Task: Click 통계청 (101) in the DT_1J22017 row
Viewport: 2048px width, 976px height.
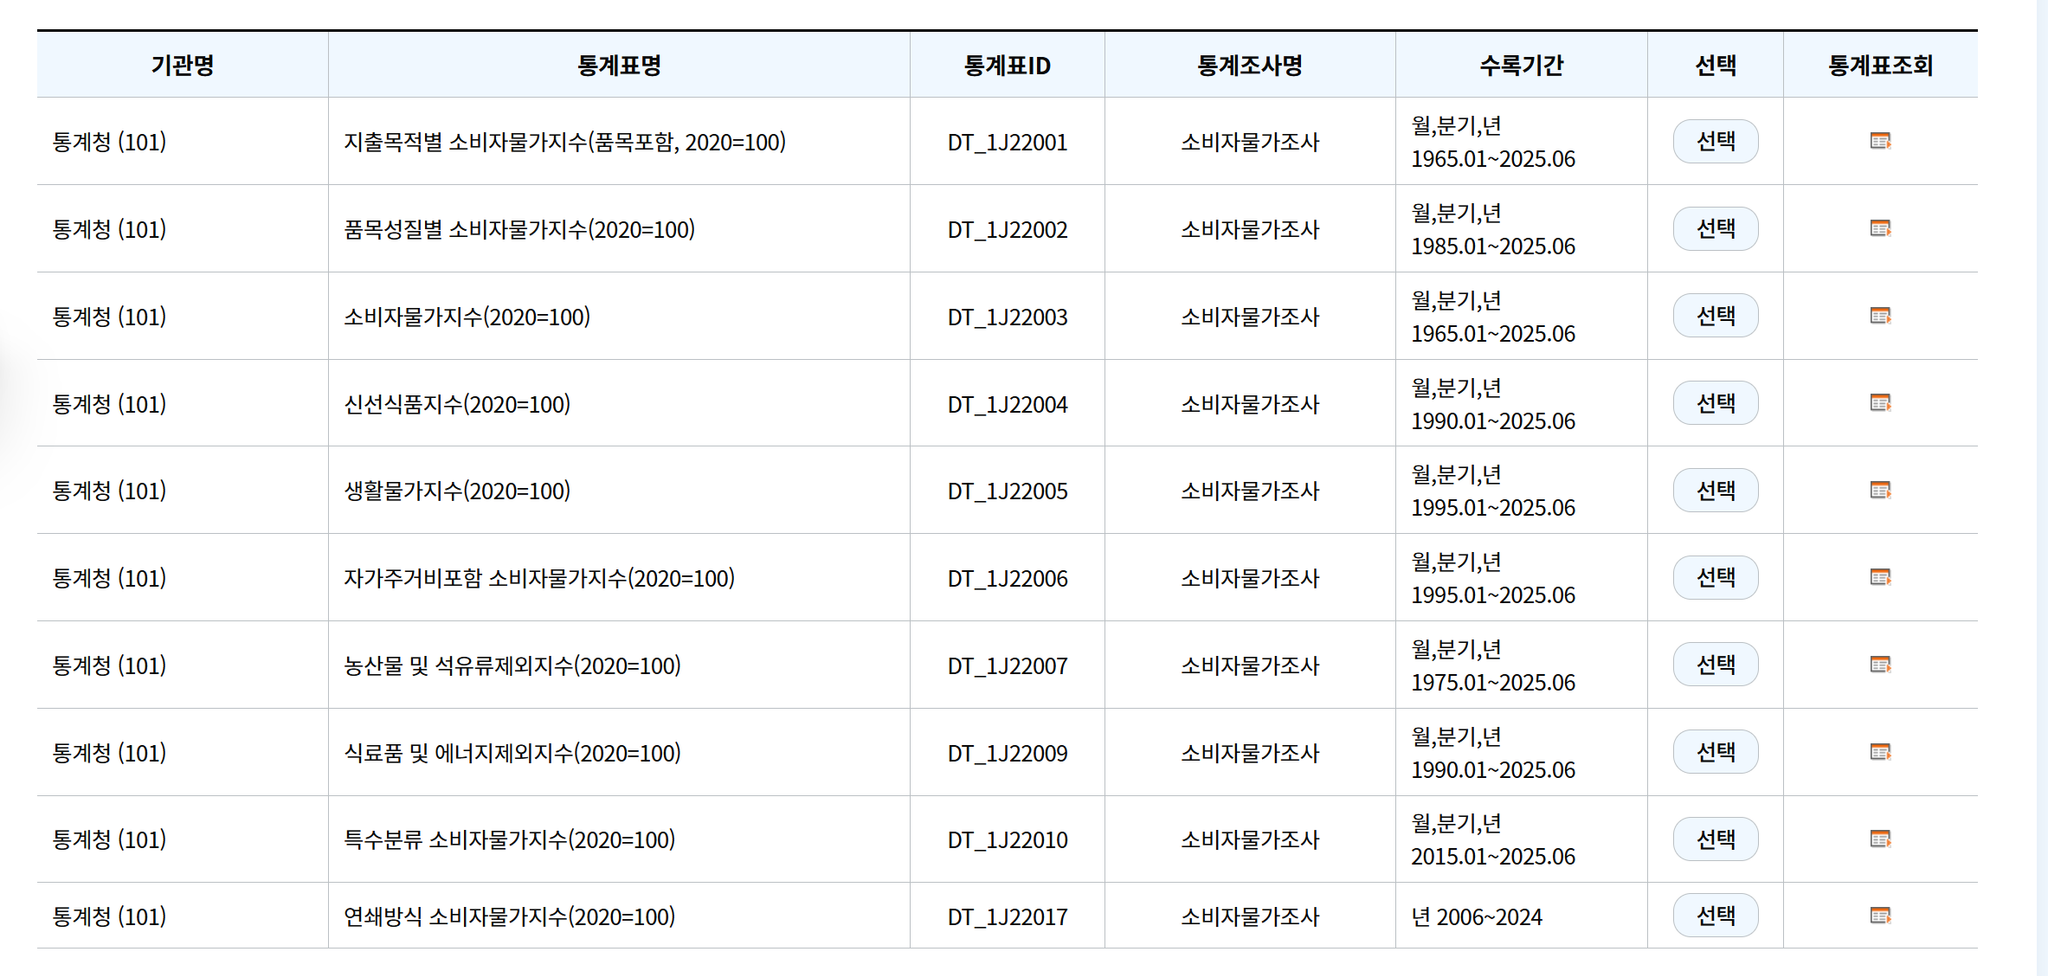Action: pos(109,917)
